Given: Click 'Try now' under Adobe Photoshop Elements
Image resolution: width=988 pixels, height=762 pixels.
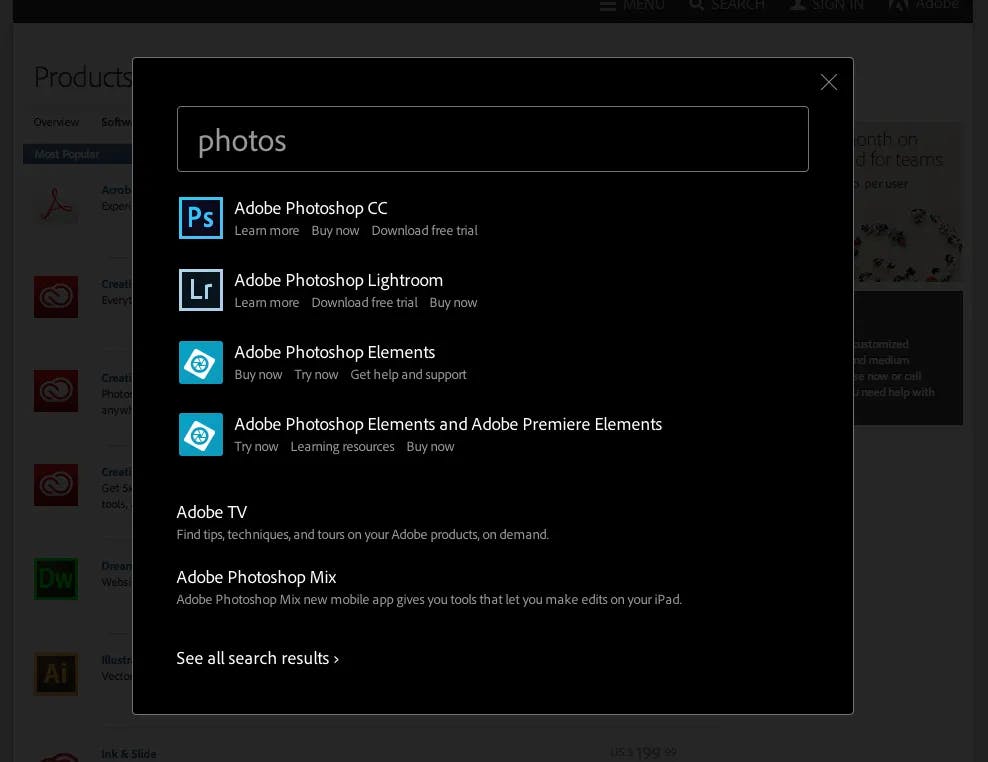Looking at the screenshot, I should point(316,374).
